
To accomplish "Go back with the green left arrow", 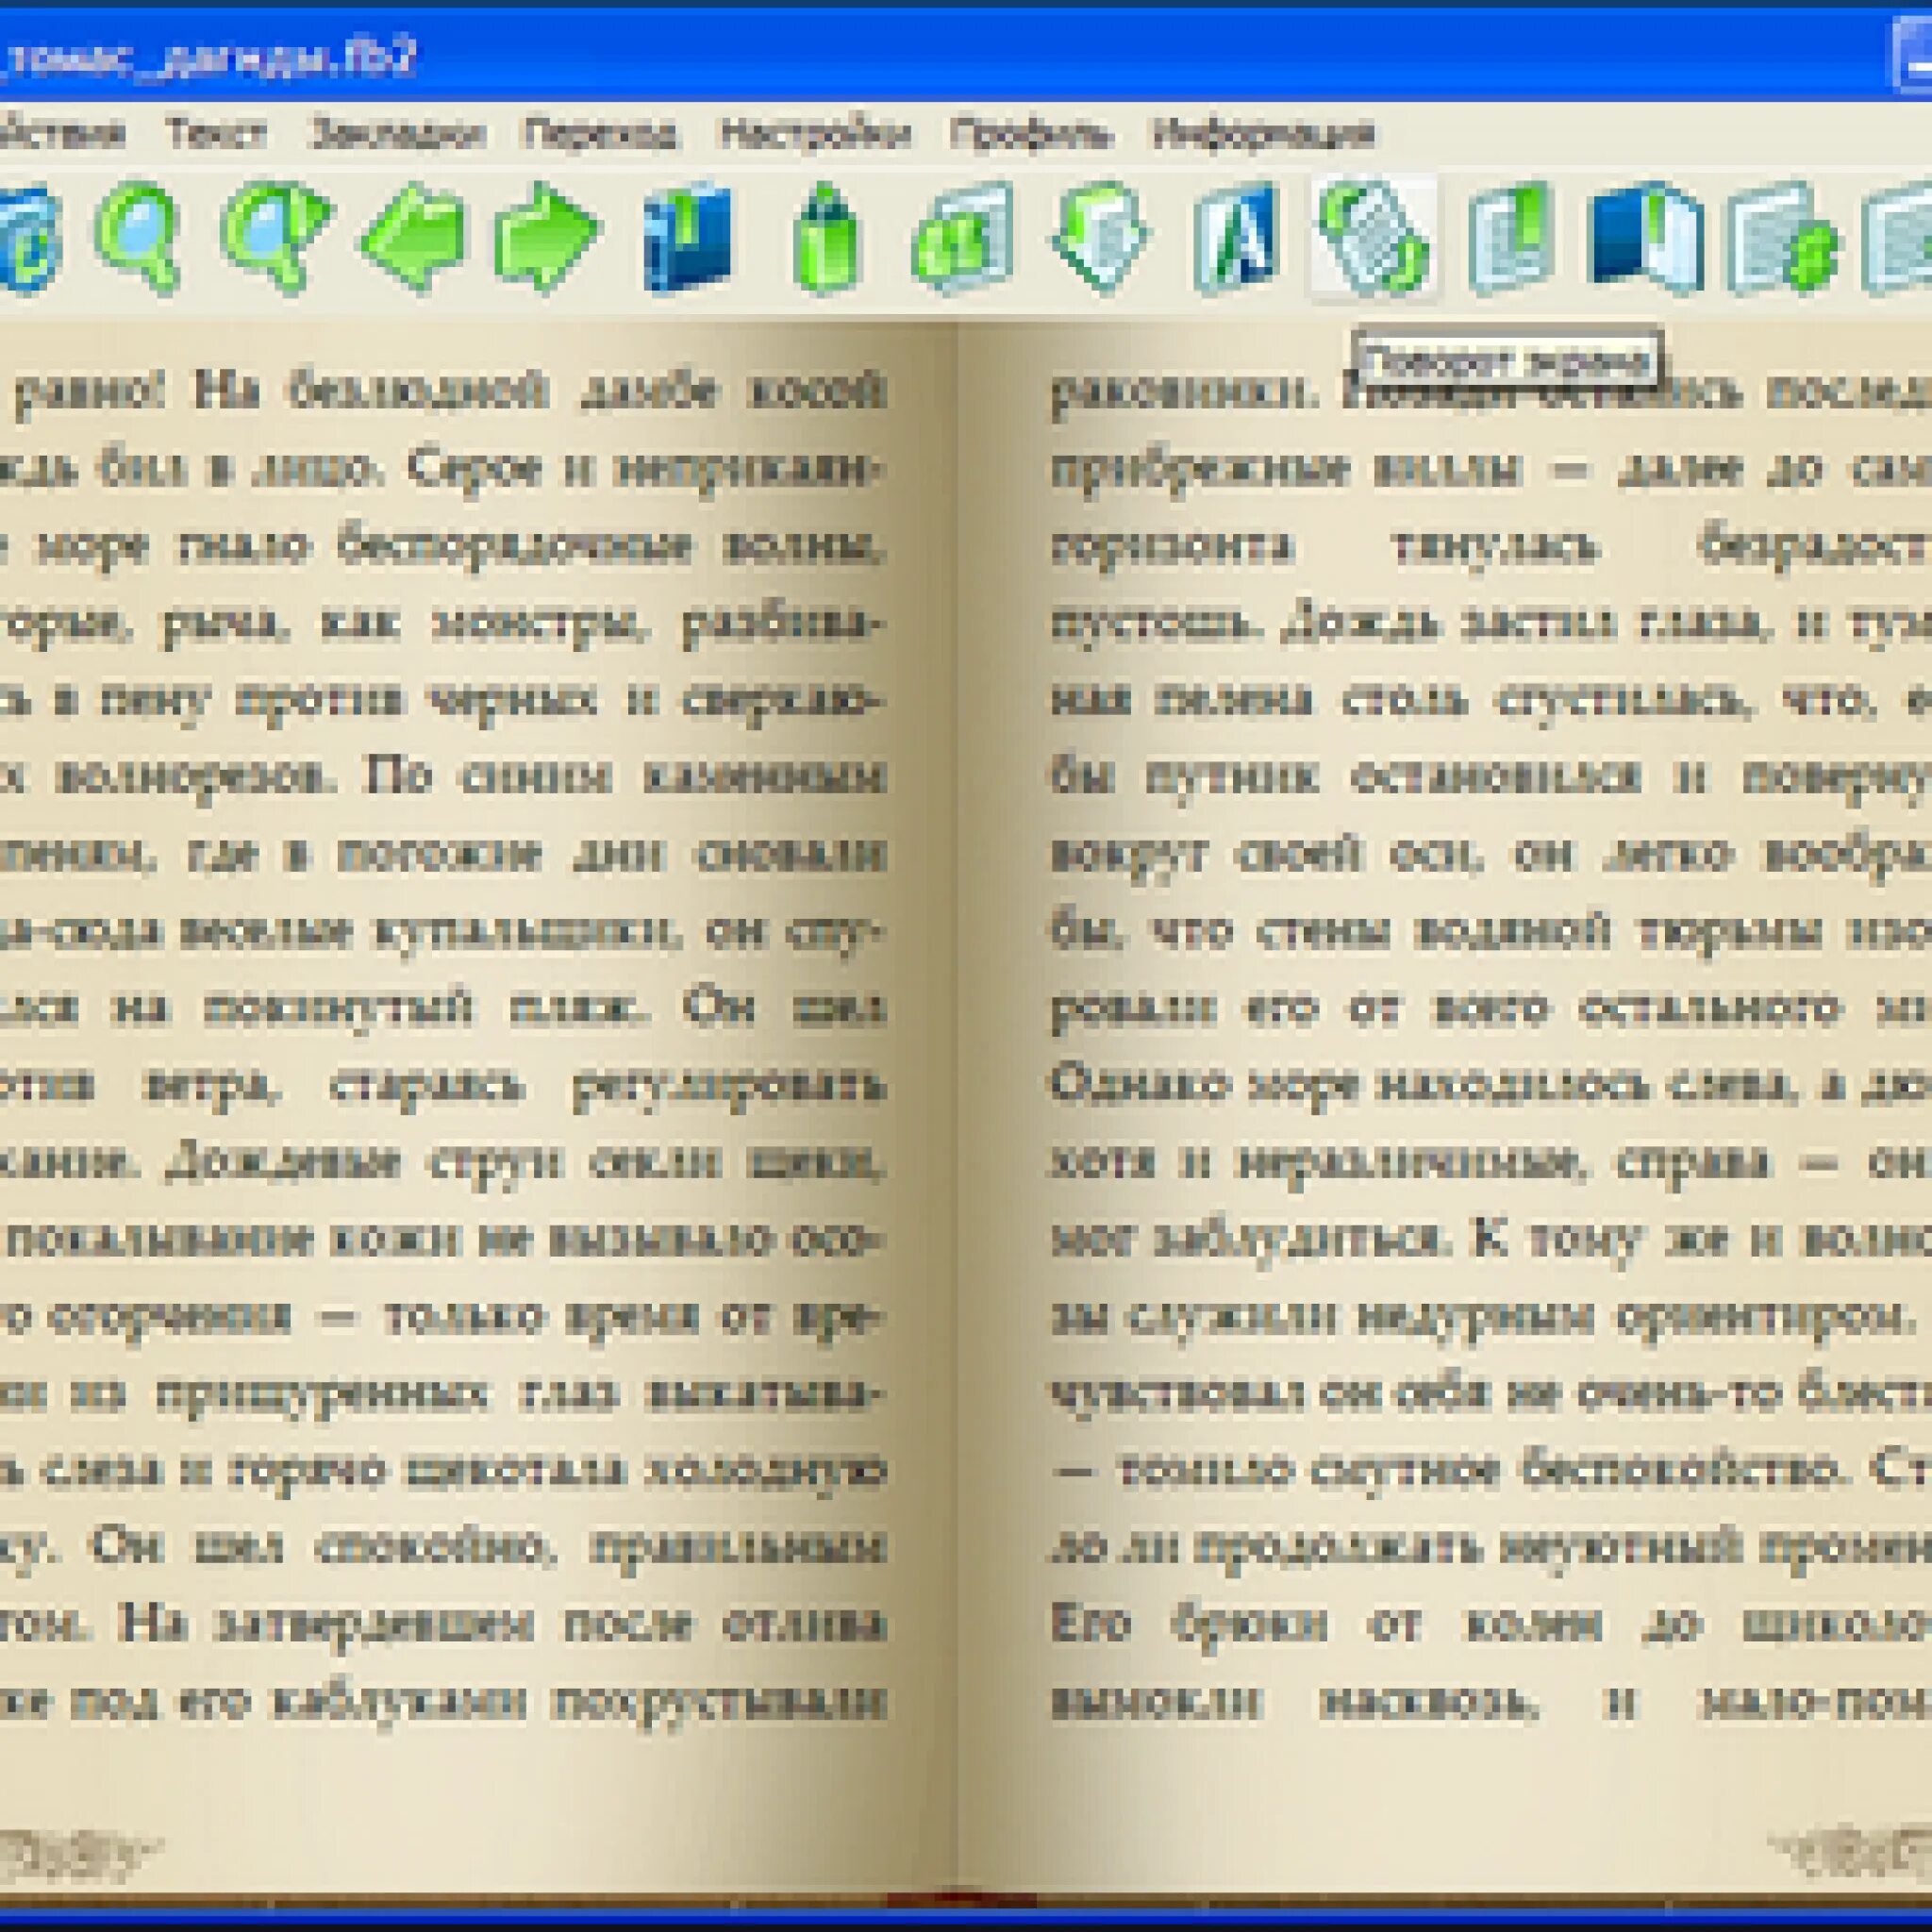I will 413,238.
